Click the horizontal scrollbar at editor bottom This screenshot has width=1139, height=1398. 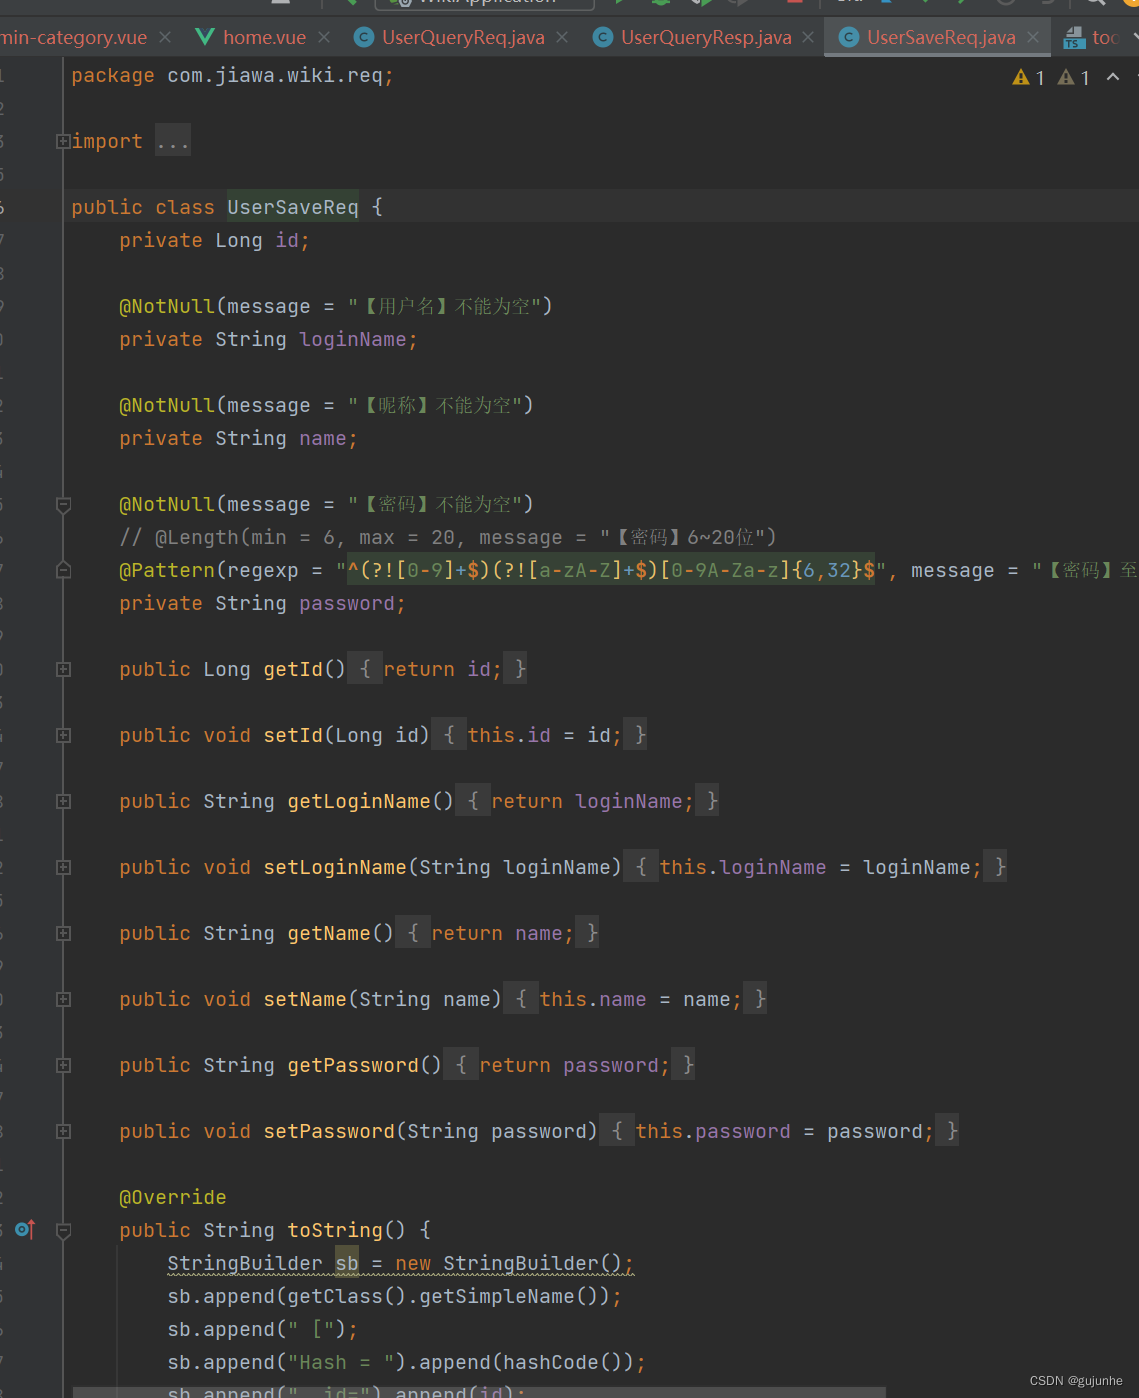click(x=480, y=1392)
